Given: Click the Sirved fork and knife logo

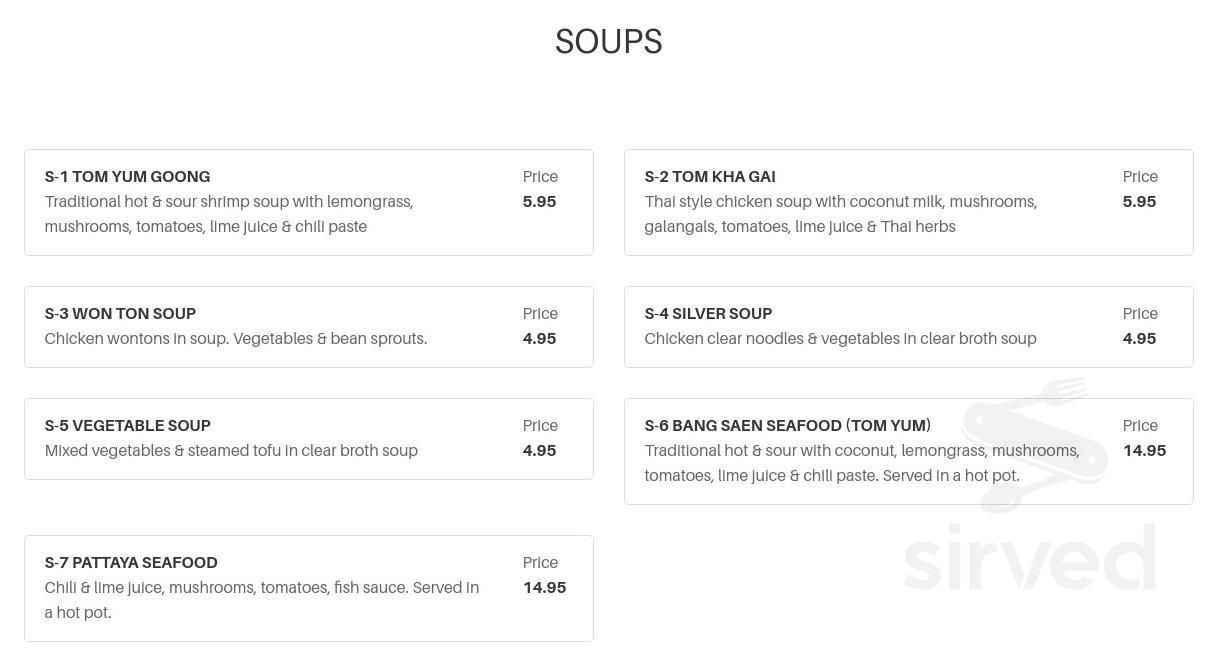Looking at the screenshot, I should point(1035,445).
